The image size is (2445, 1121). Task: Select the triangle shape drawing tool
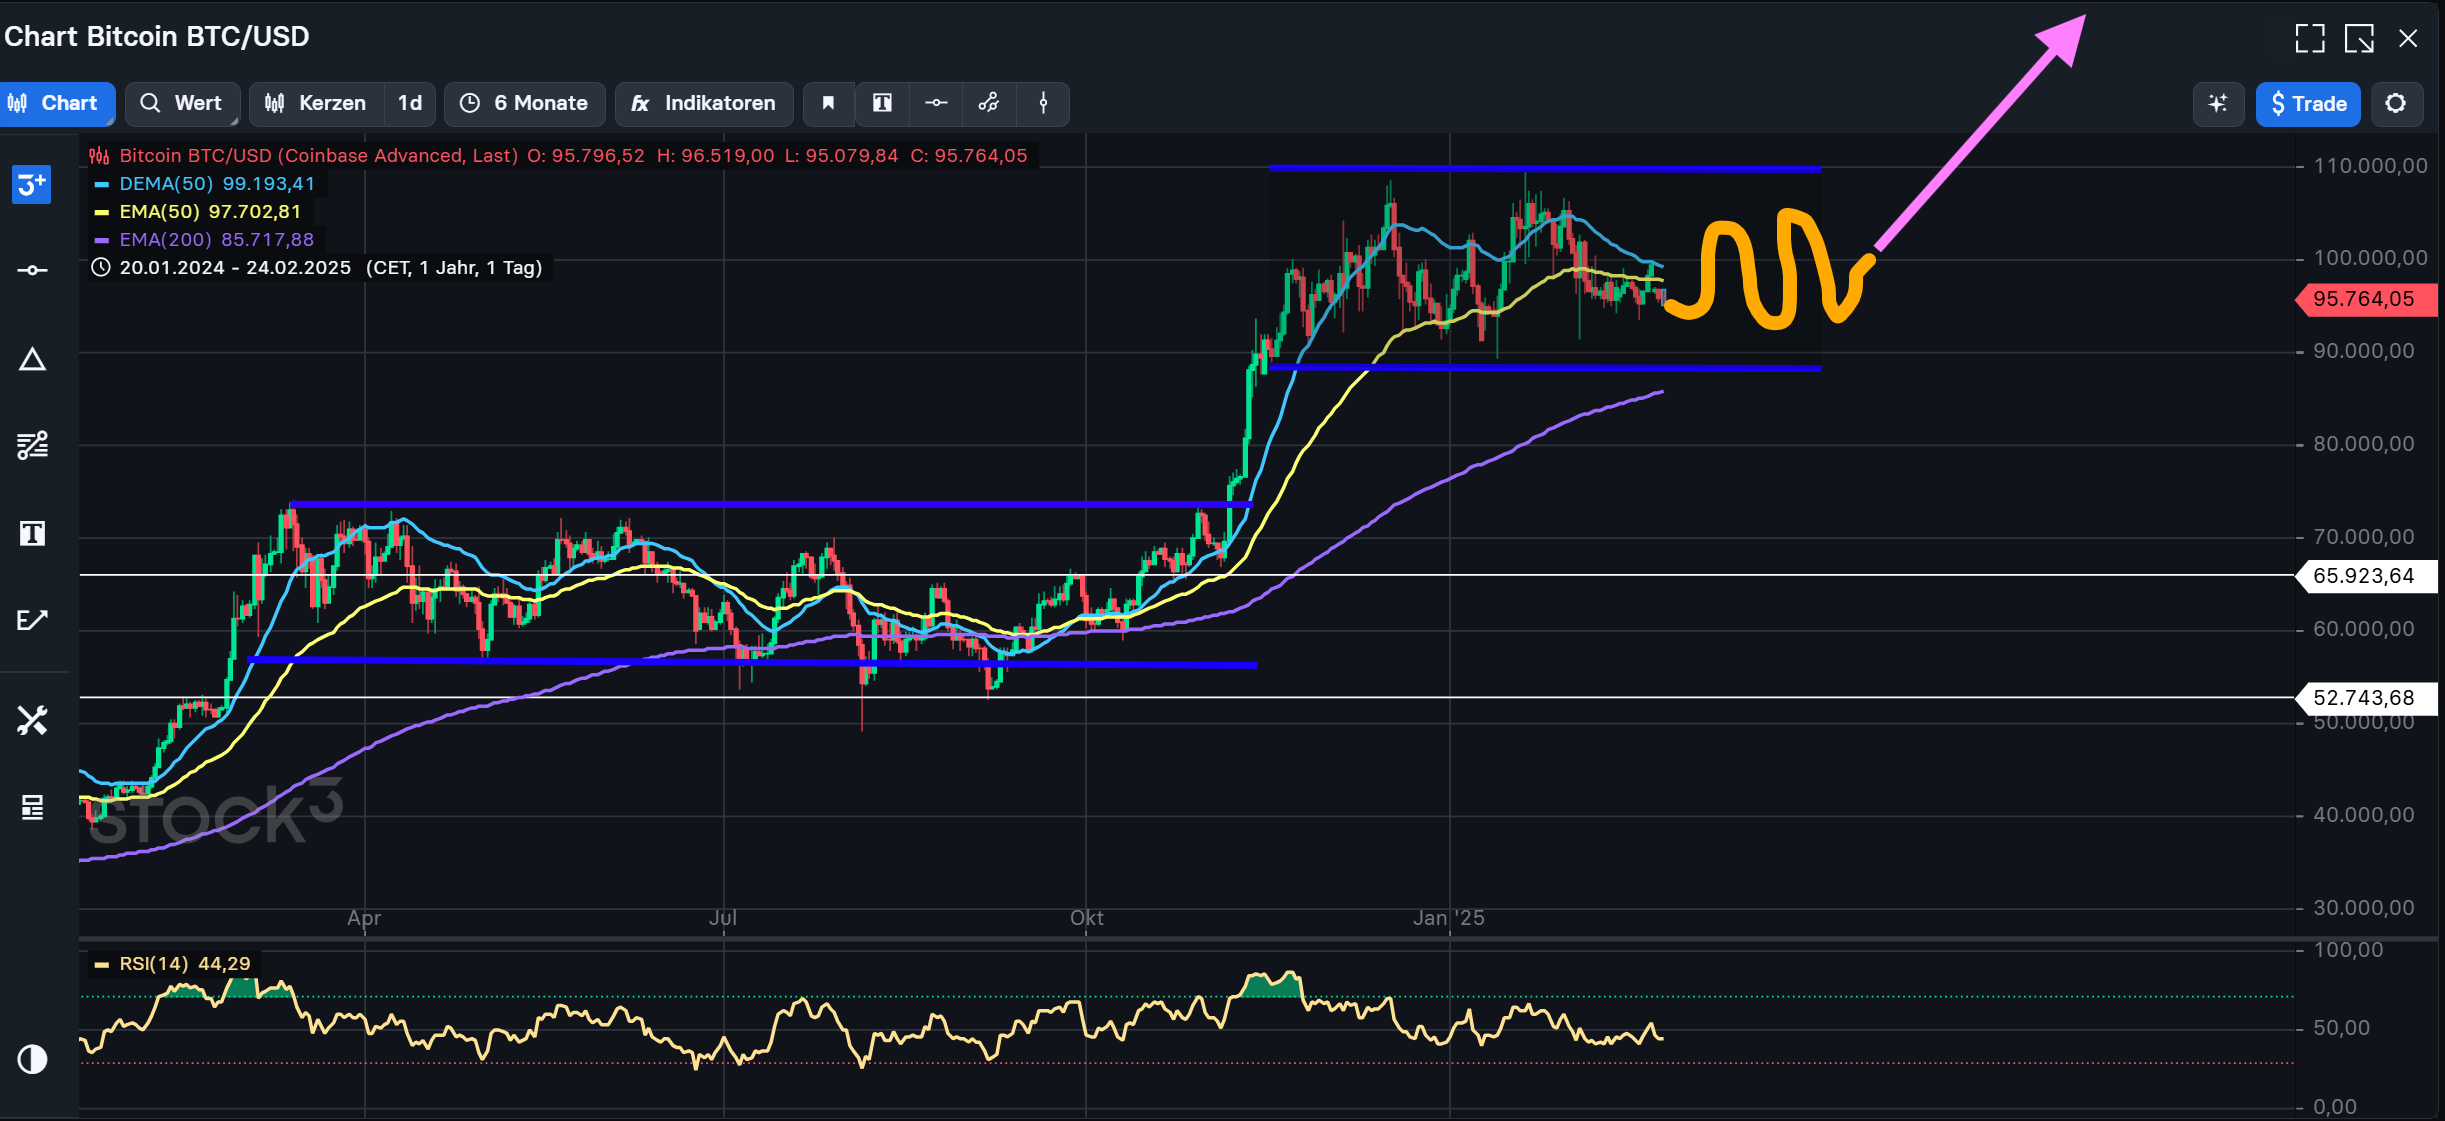tap(32, 360)
